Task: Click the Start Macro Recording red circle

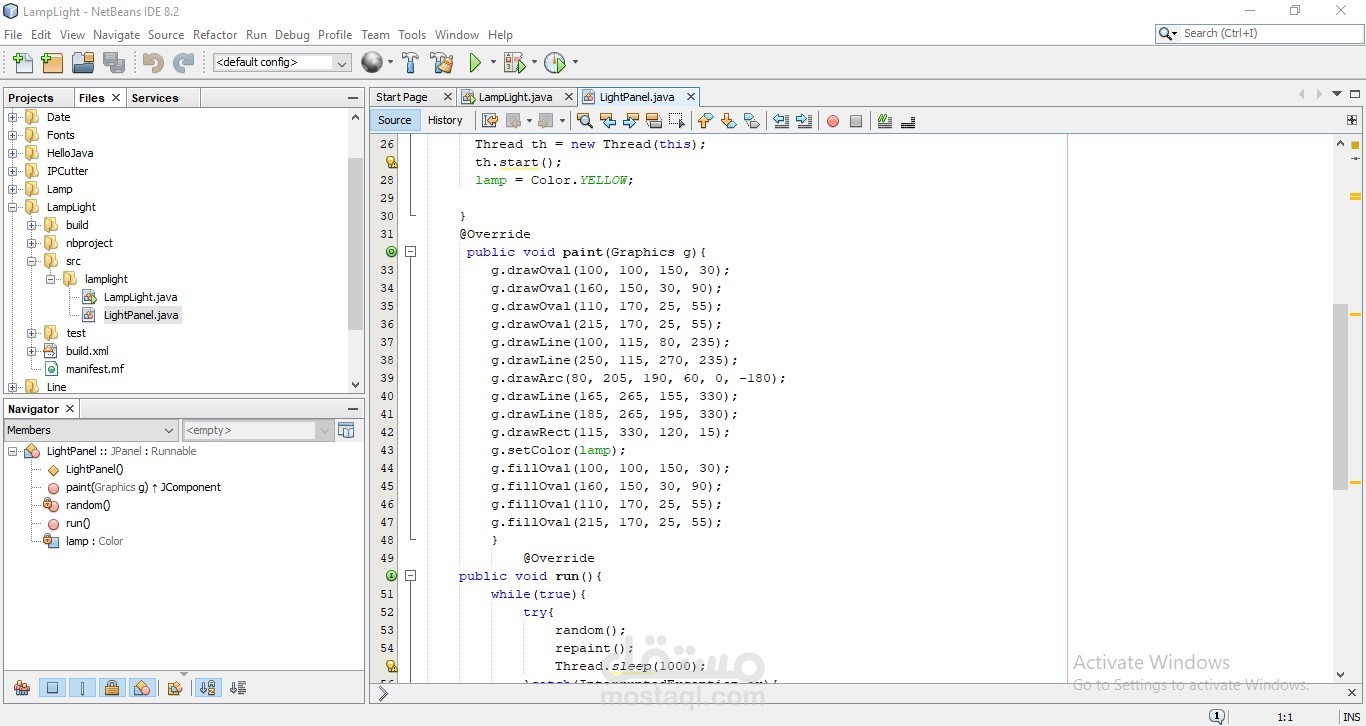Action: tap(833, 121)
